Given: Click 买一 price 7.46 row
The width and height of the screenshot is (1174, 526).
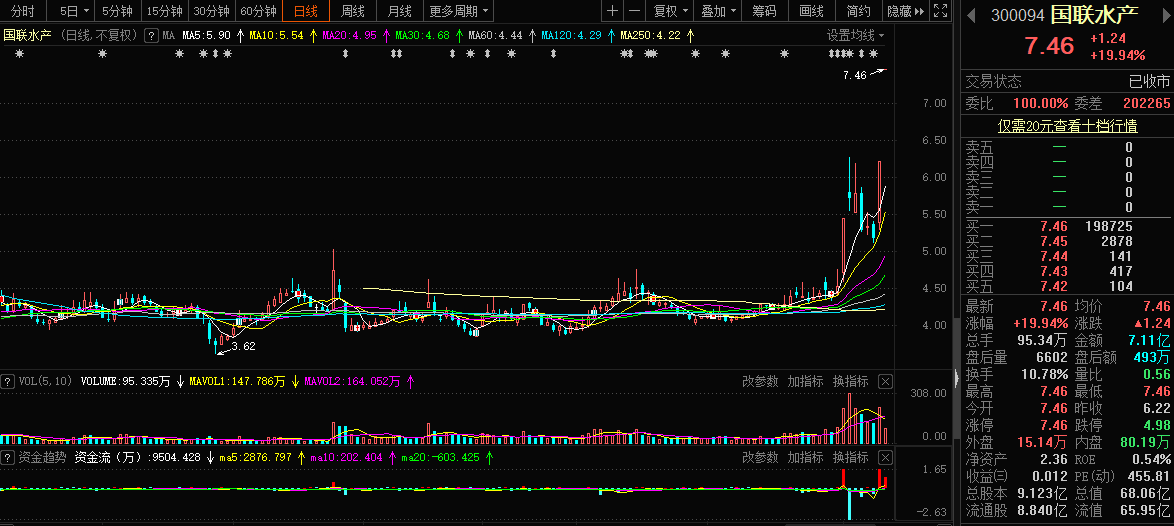Looking at the screenshot, I should pos(1067,226).
